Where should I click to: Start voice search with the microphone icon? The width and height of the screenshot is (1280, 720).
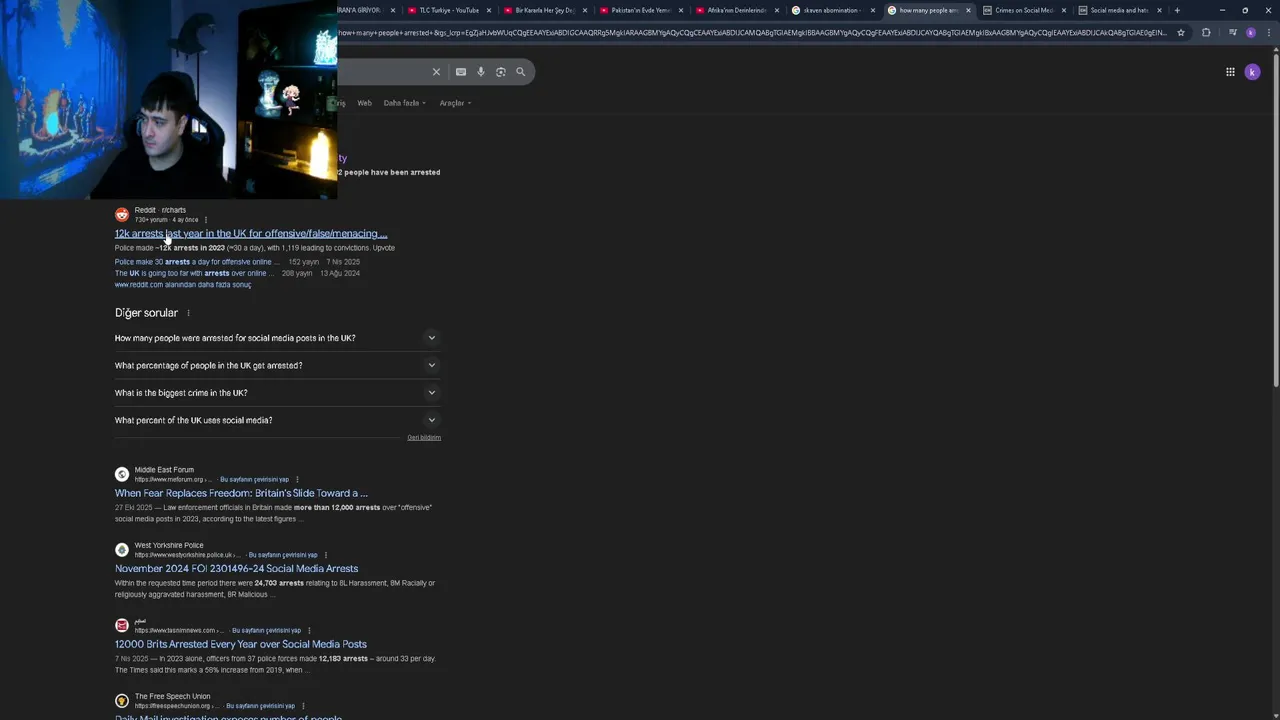point(481,72)
